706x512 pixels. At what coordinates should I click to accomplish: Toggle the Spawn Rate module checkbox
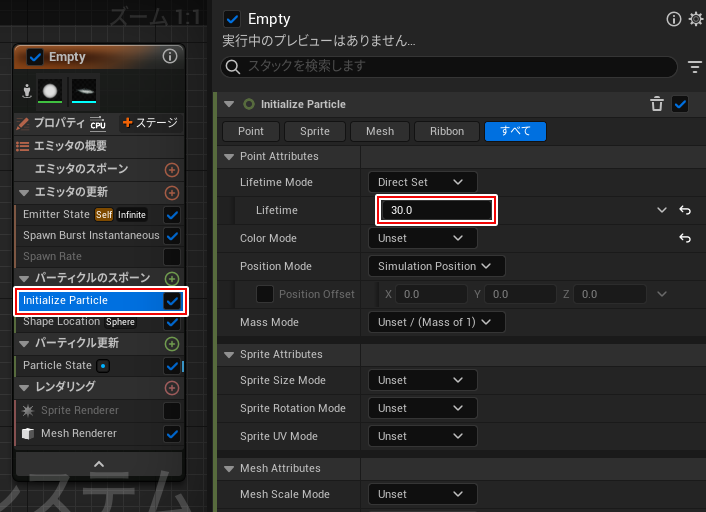(x=172, y=257)
